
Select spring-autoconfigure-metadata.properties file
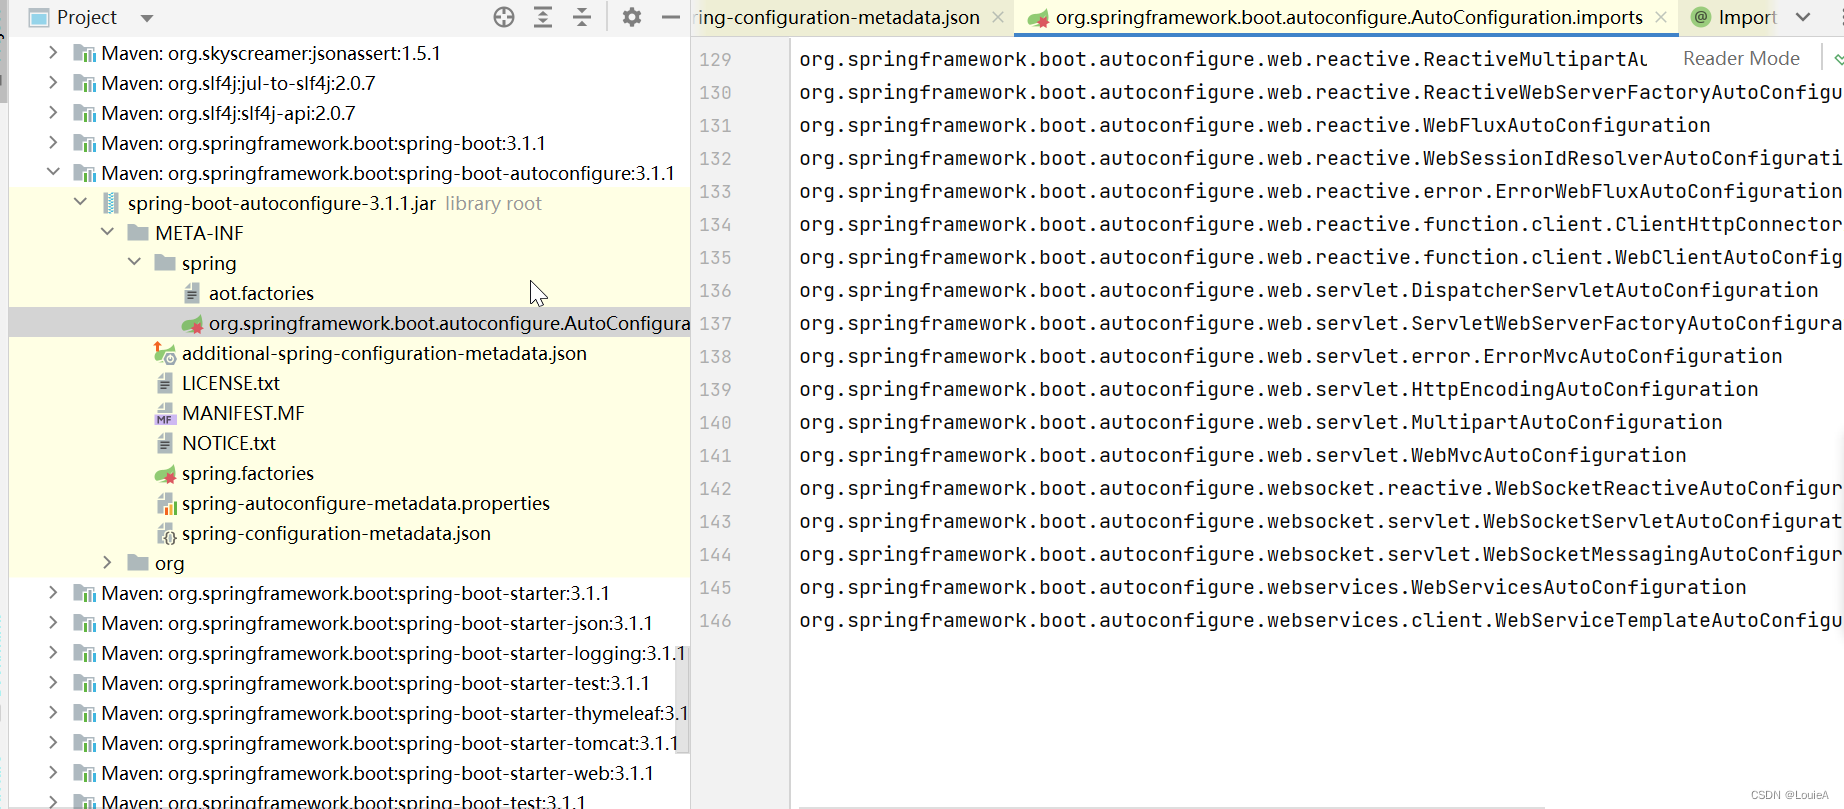[366, 503]
